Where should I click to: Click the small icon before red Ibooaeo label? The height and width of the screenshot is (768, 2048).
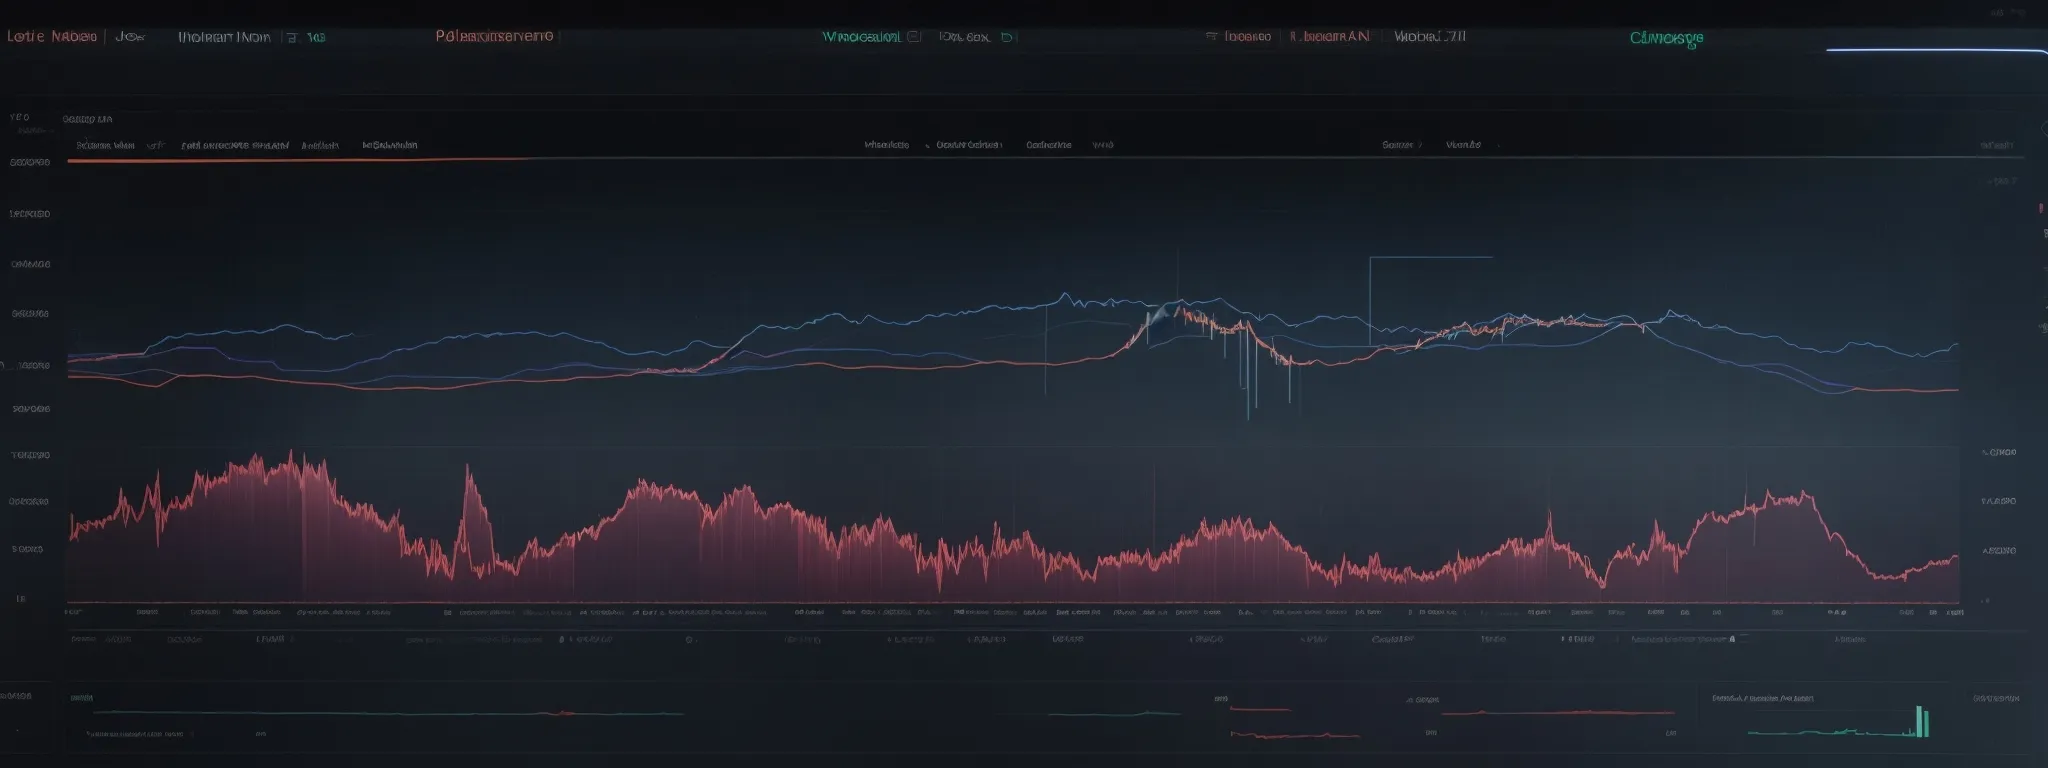[x=1211, y=36]
